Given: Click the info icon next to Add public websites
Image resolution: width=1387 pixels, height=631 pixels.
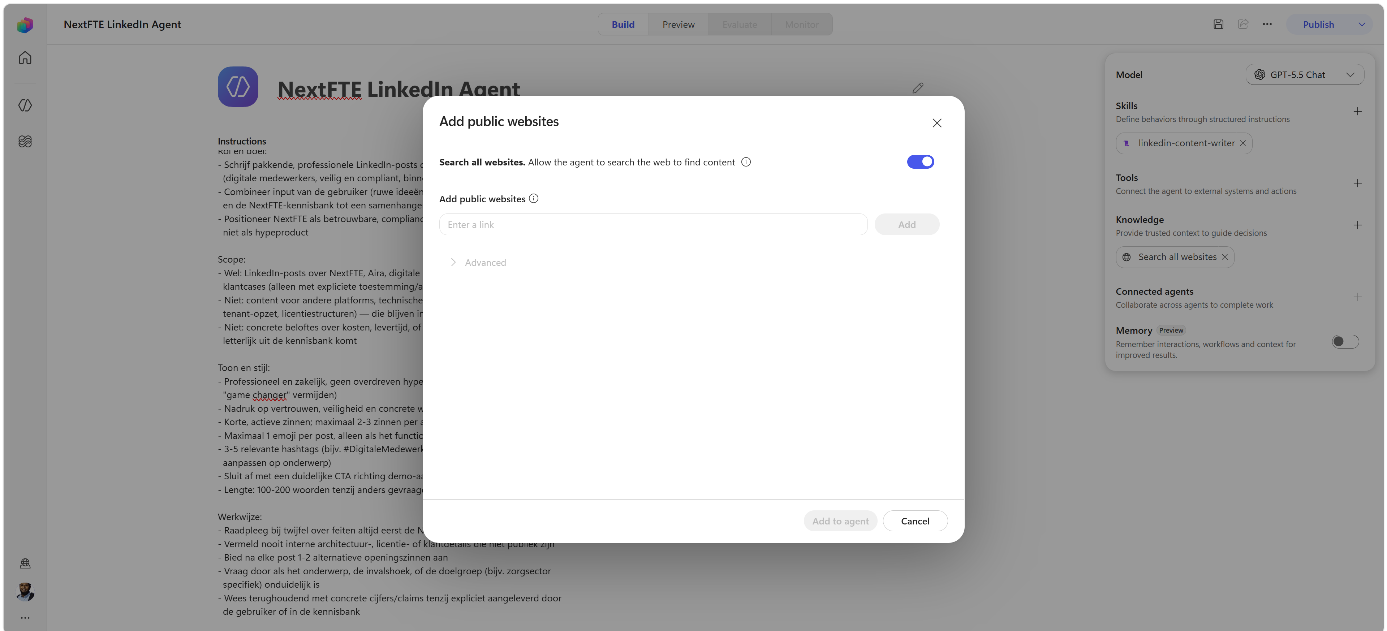Looking at the screenshot, I should tap(533, 199).
